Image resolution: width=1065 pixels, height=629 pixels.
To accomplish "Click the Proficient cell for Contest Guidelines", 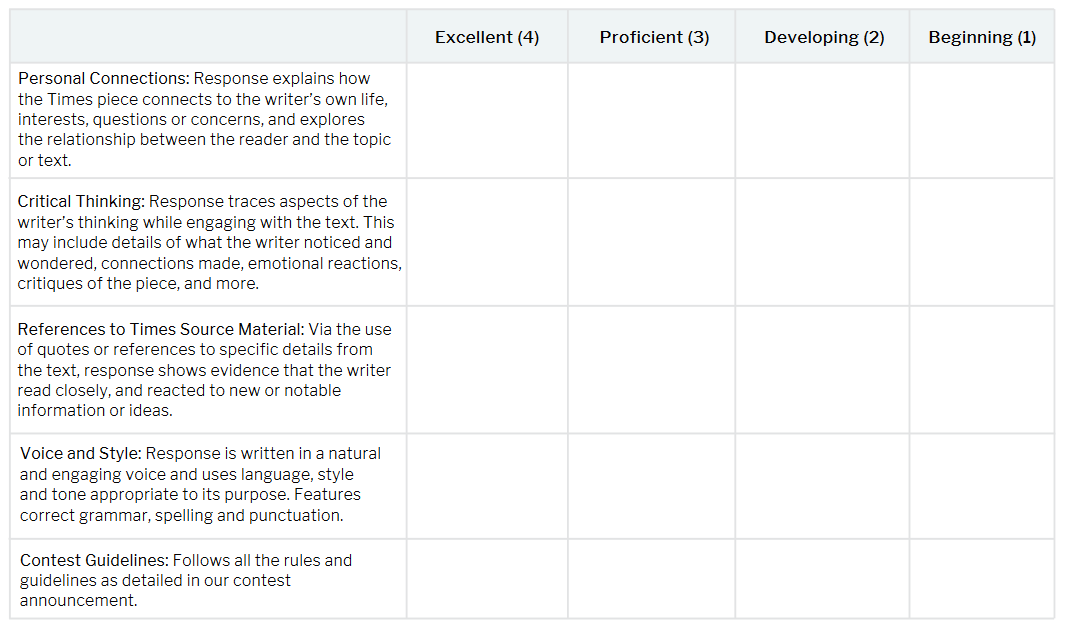I will pos(652,579).
